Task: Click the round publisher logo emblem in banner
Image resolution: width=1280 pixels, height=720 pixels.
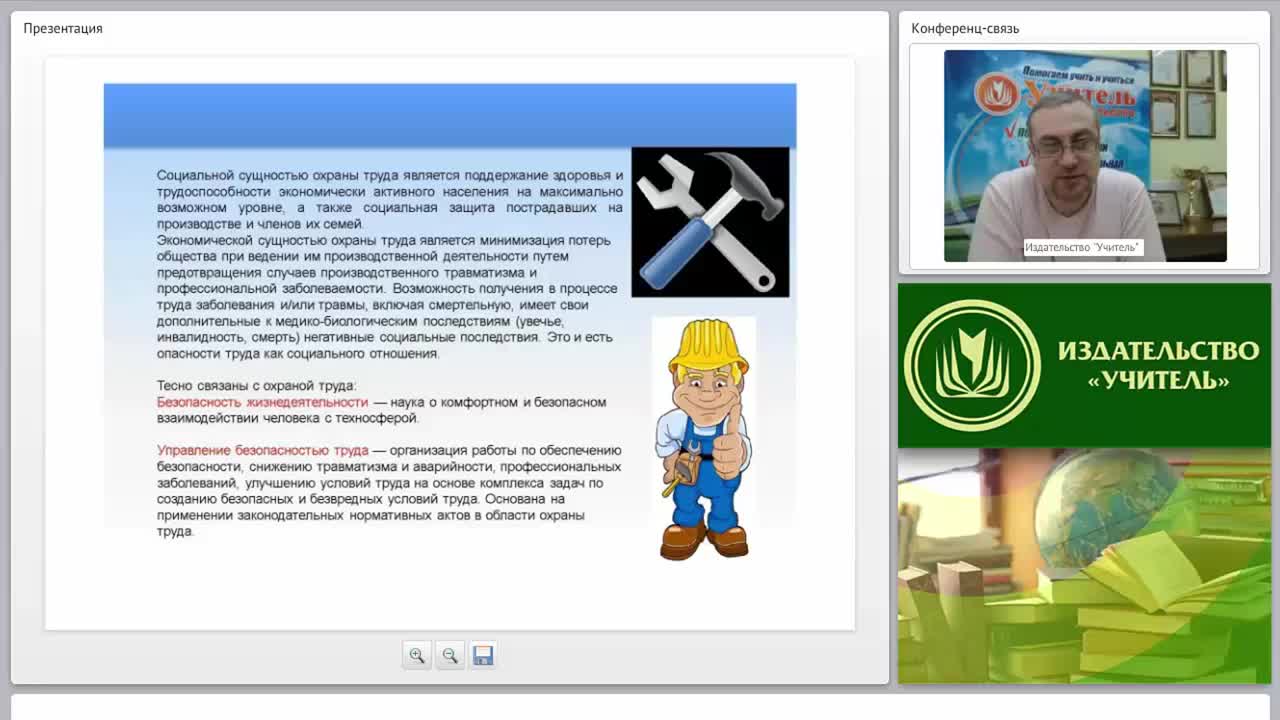Action: [972, 365]
